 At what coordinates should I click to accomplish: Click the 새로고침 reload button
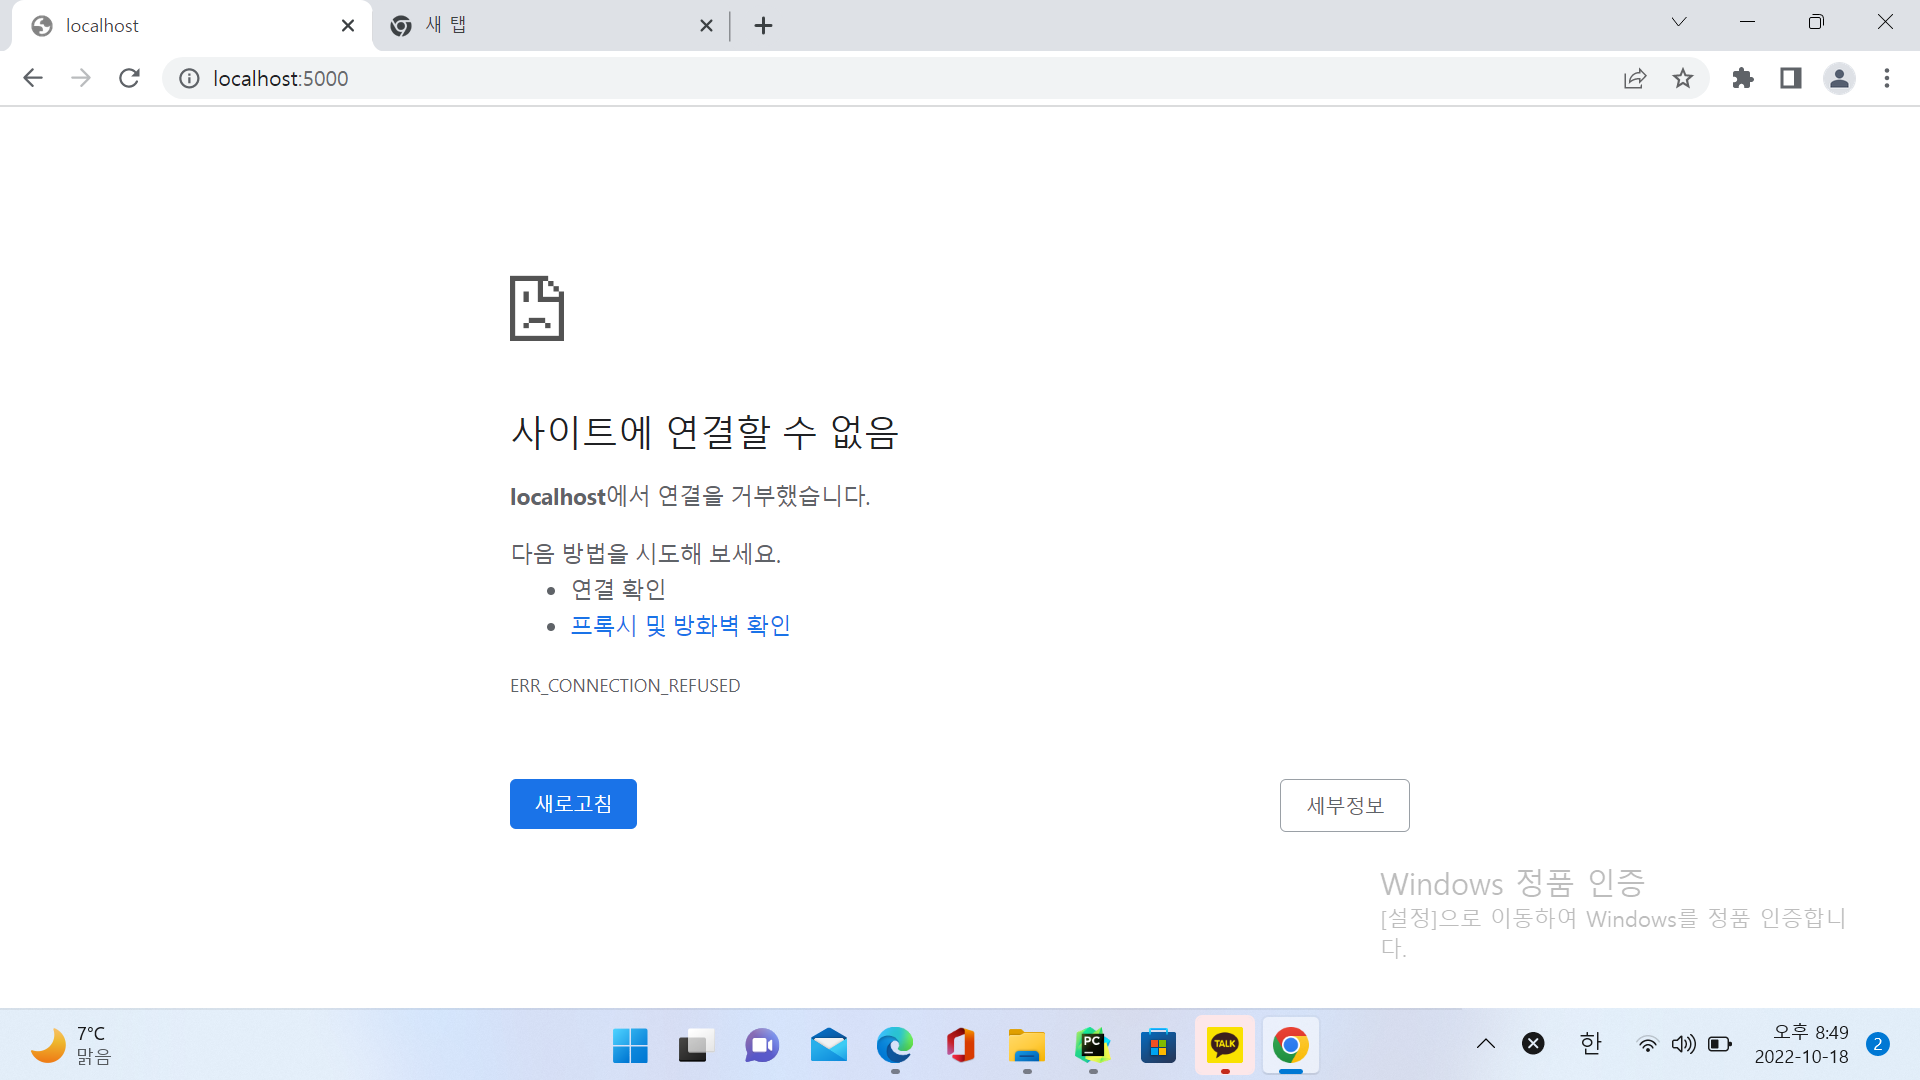tap(573, 804)
